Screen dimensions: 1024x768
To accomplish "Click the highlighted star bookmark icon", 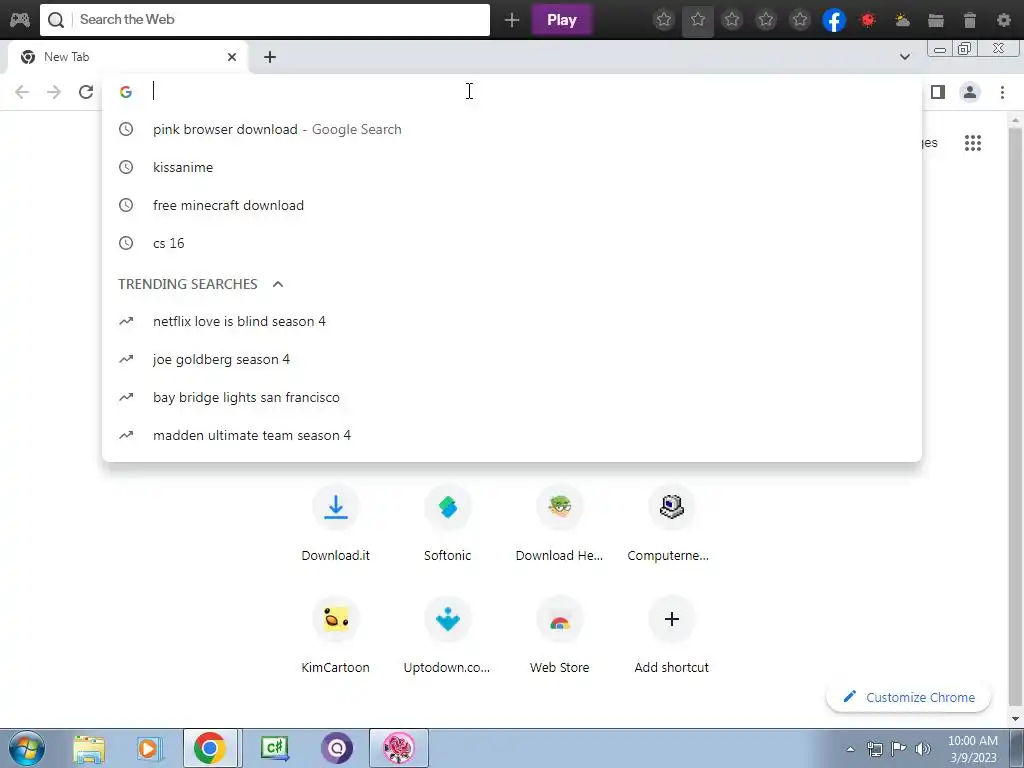I will point(697,20).
